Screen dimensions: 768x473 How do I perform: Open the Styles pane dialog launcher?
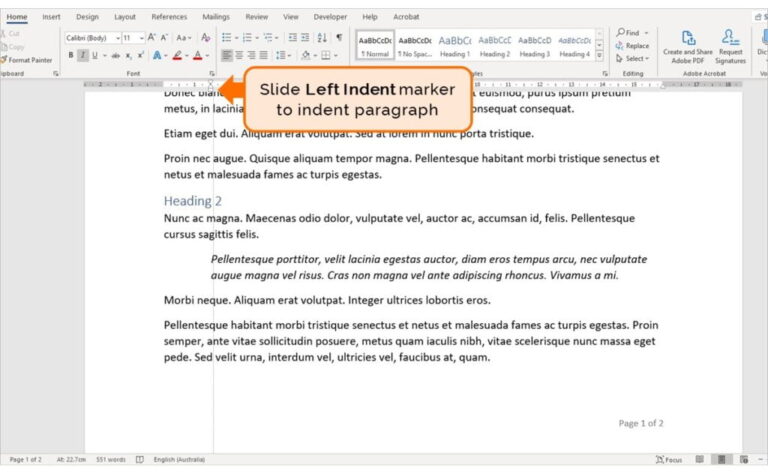[605, 73]
